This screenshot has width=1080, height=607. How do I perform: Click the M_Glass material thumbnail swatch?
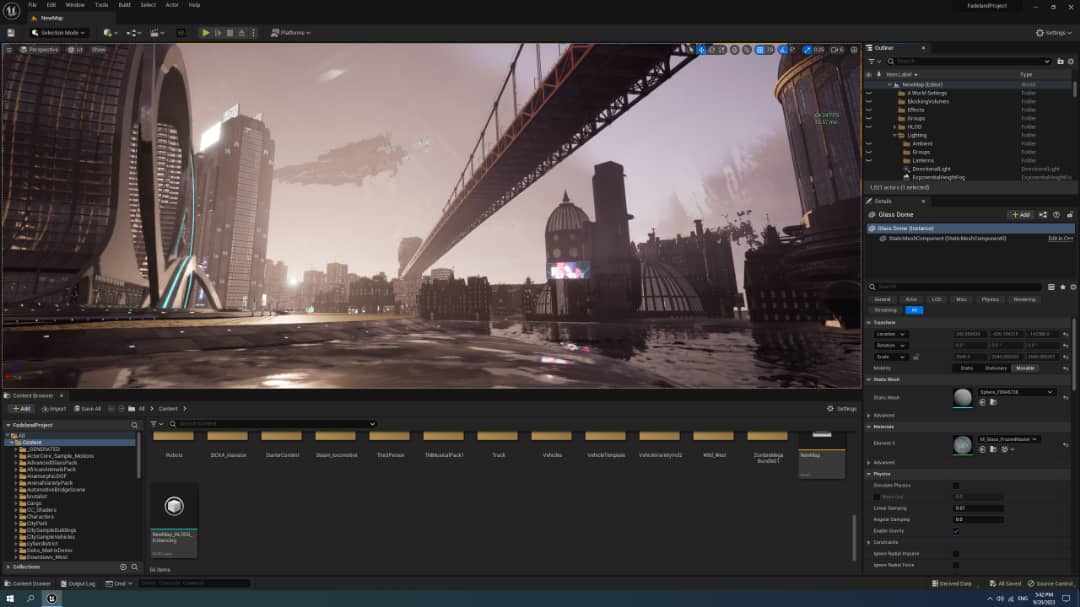962,444
